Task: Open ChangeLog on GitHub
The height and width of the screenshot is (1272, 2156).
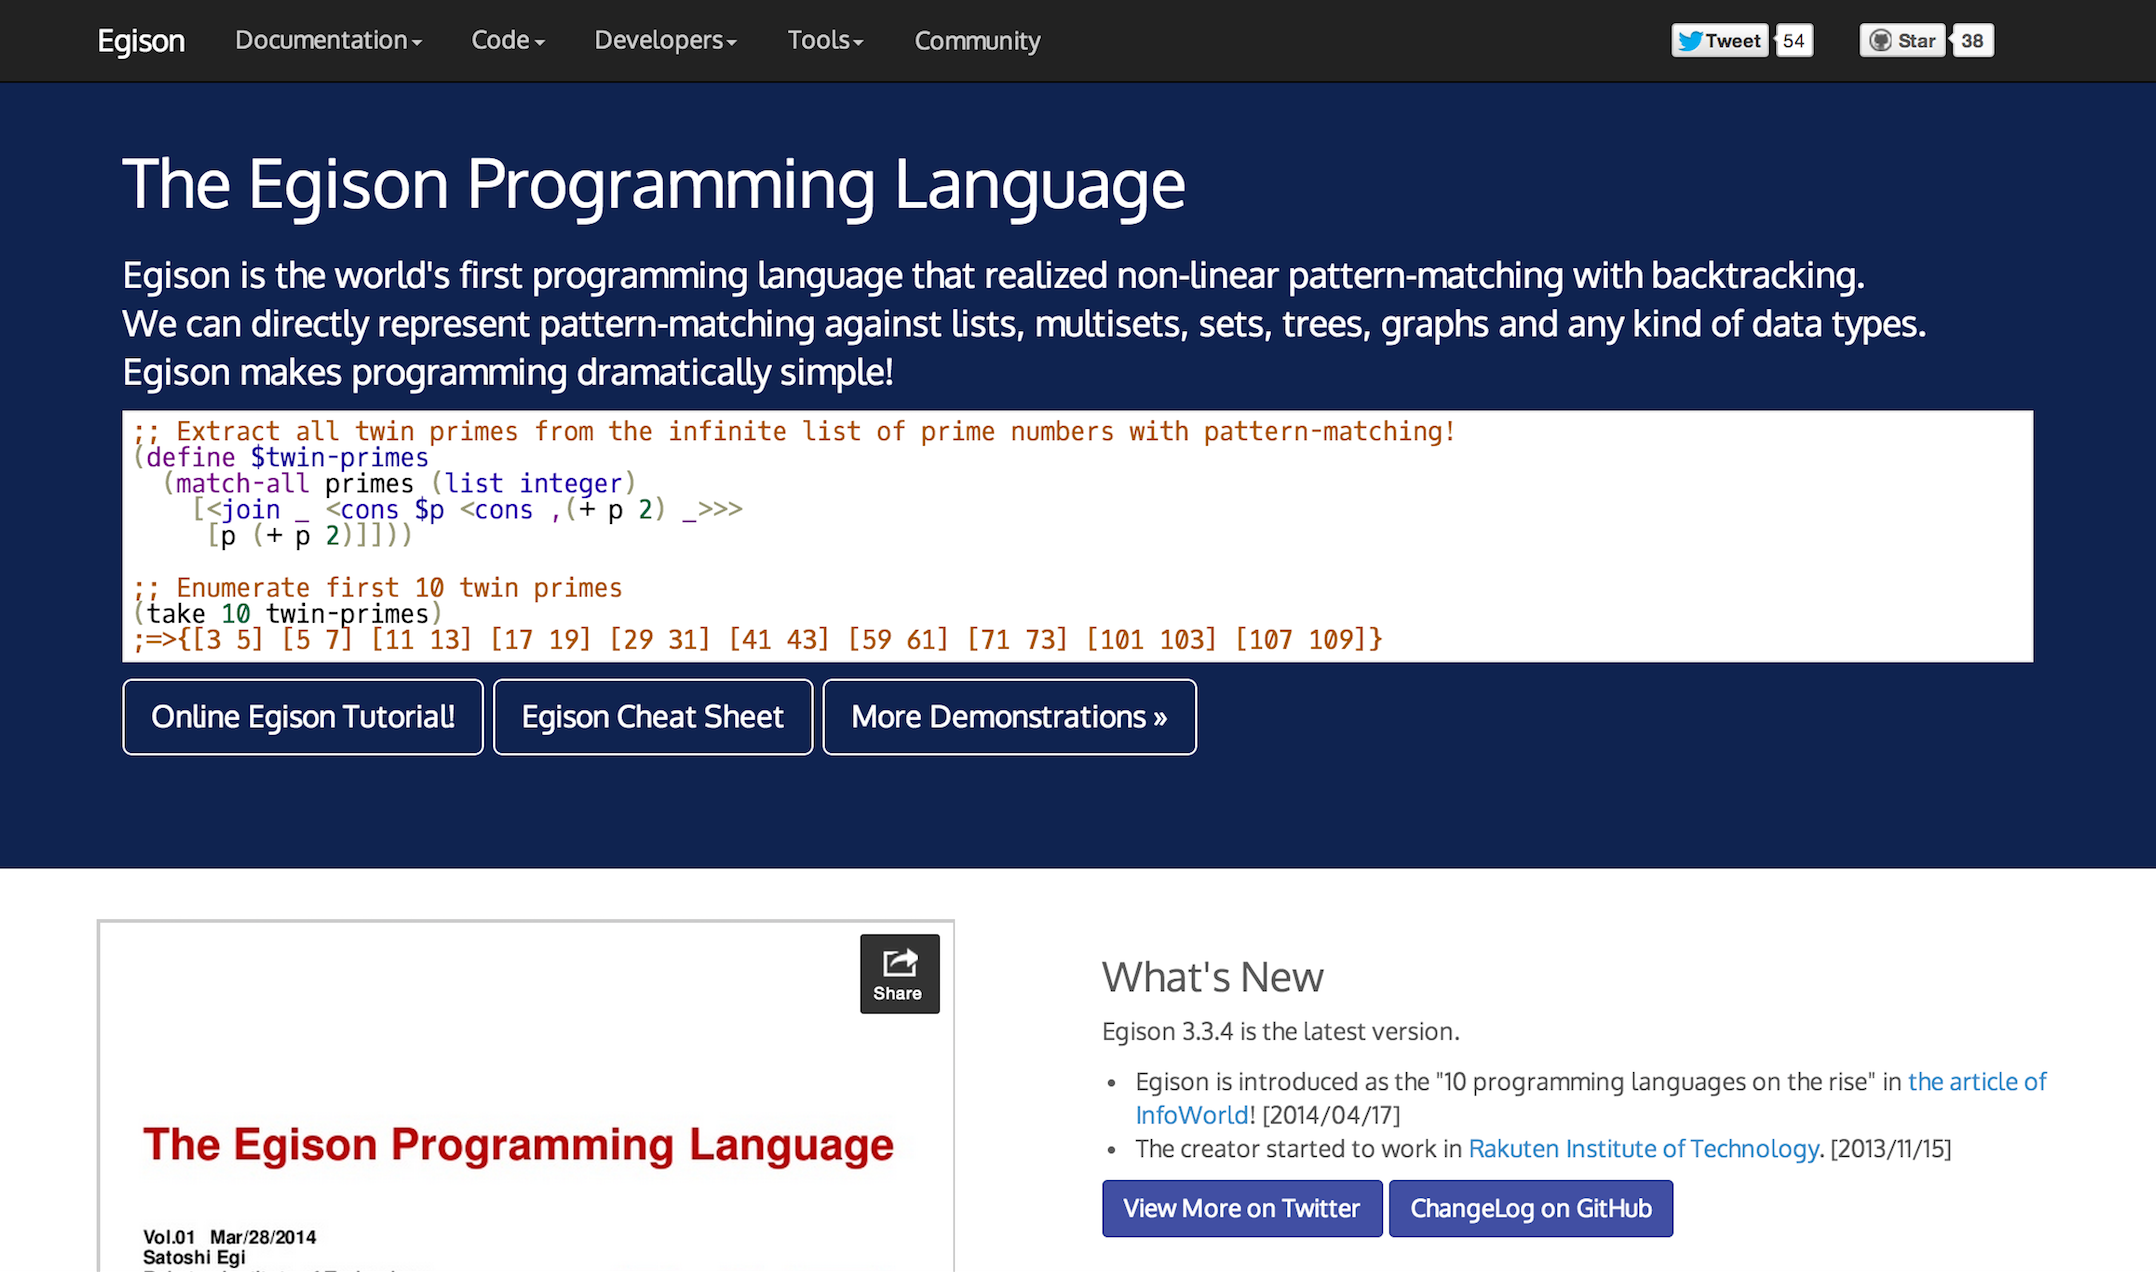Action: click(x=1530, y=1208)
